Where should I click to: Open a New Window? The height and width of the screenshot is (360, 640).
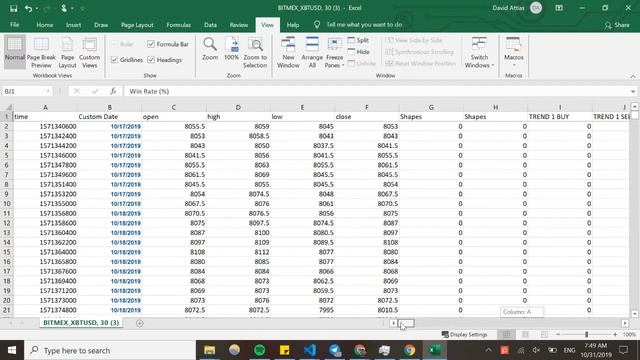pos(288,52)
